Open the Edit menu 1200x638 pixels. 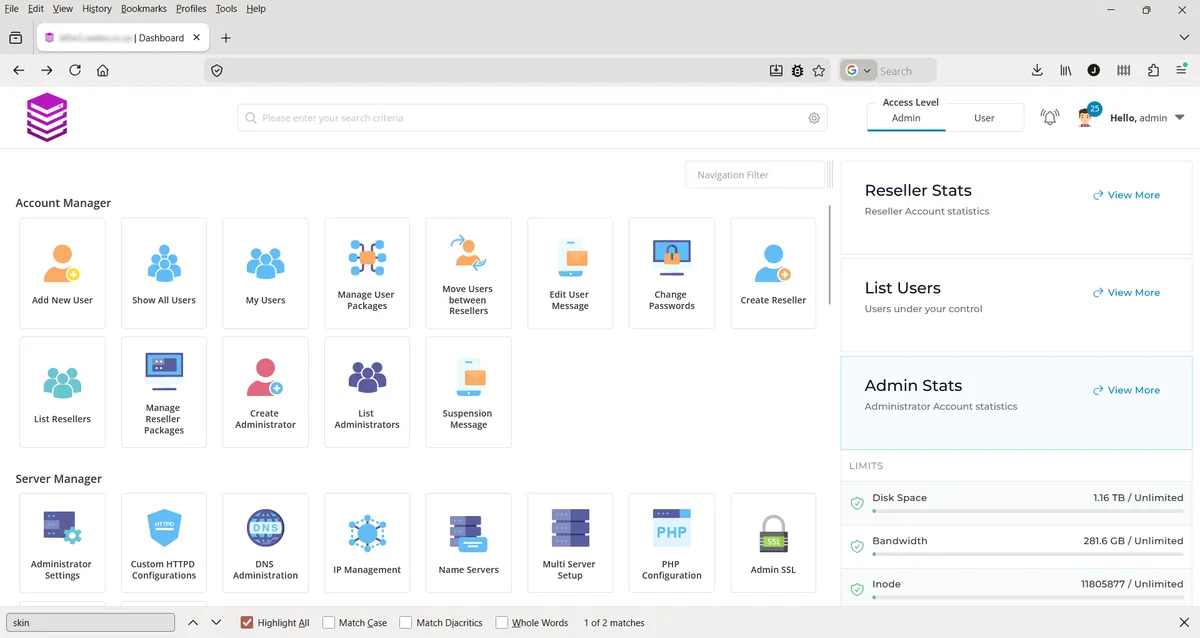(36, 9)
